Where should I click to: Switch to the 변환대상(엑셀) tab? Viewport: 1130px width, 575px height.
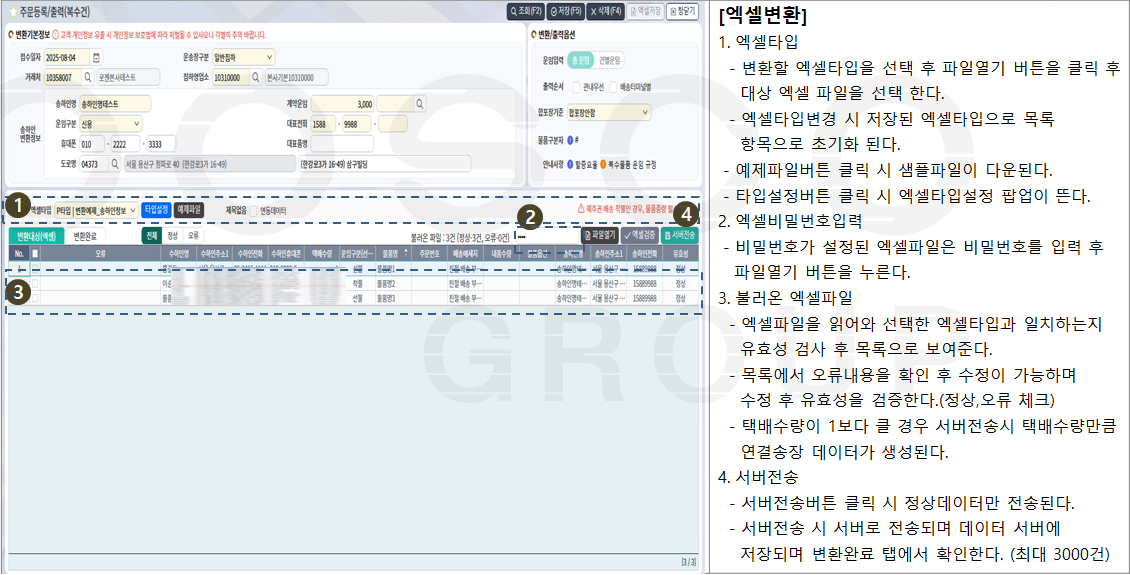tap(36, 236)
